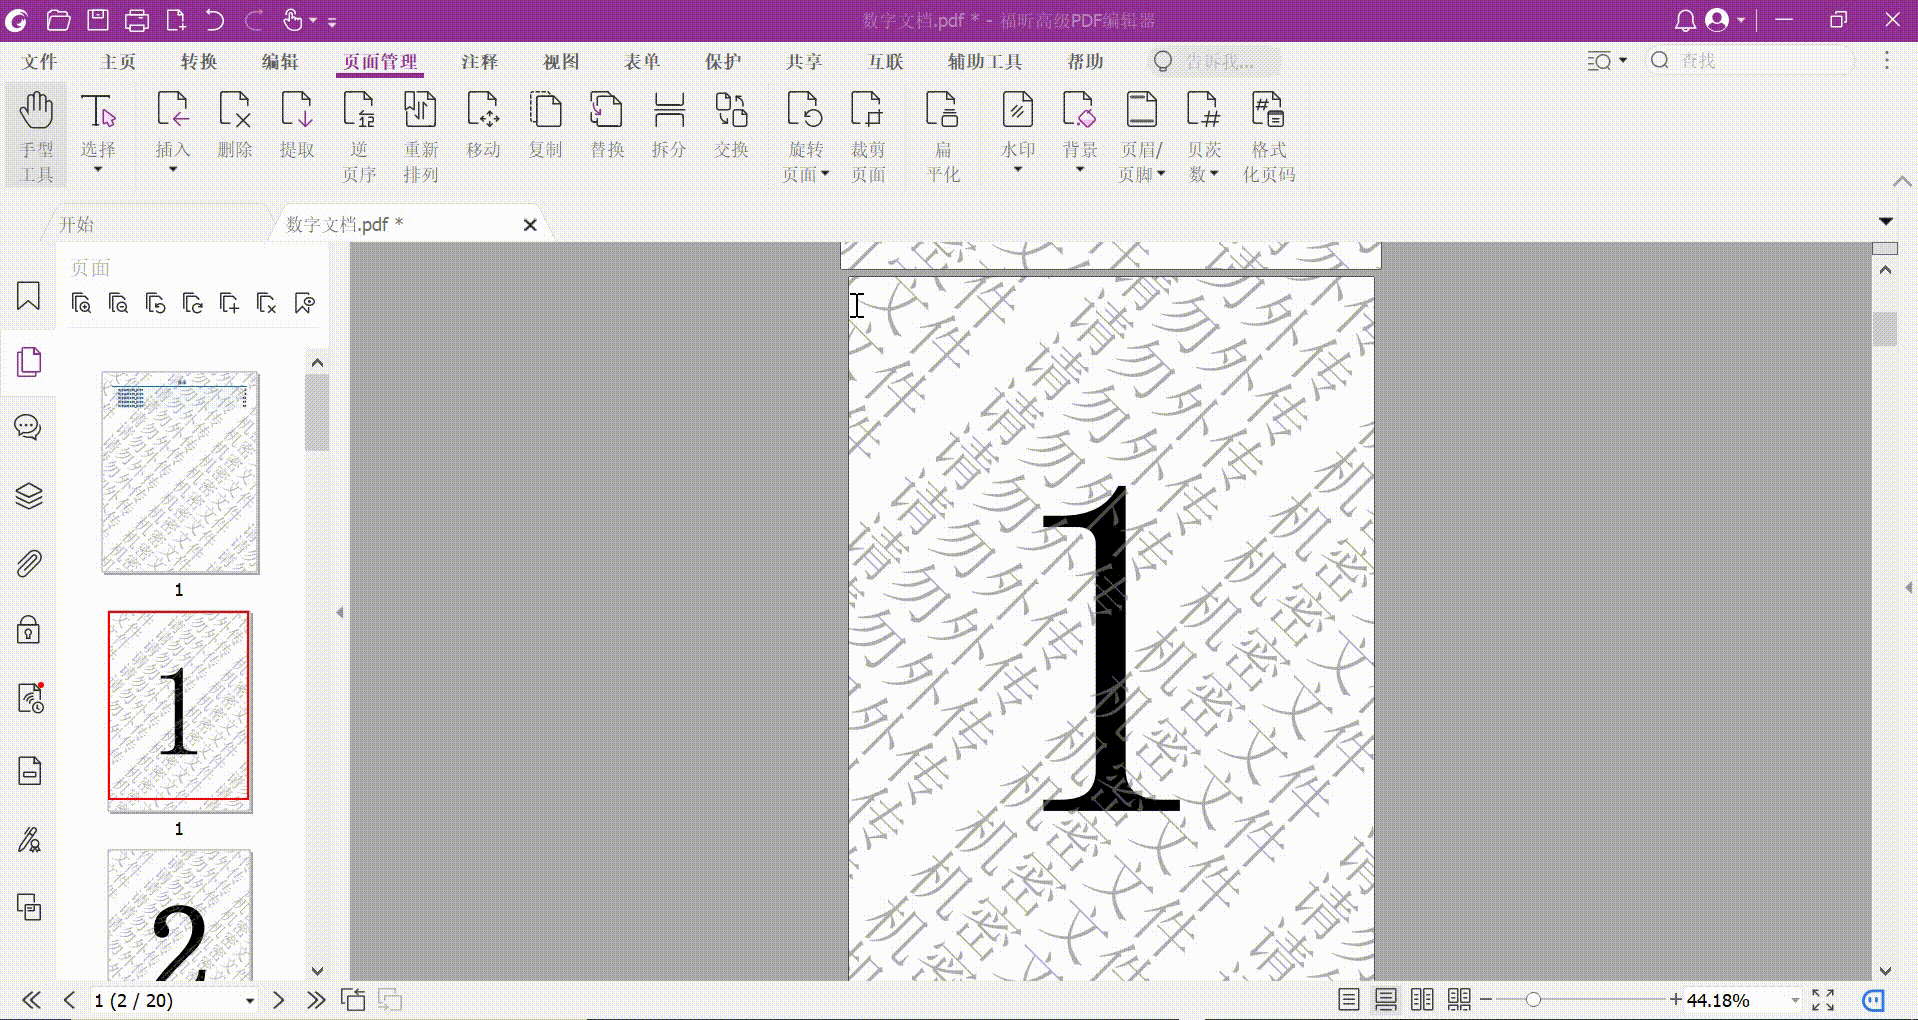This screenshot has width=1918, height=1020.
Task: Open the Comments panel in sidebar
Action: 28,428
